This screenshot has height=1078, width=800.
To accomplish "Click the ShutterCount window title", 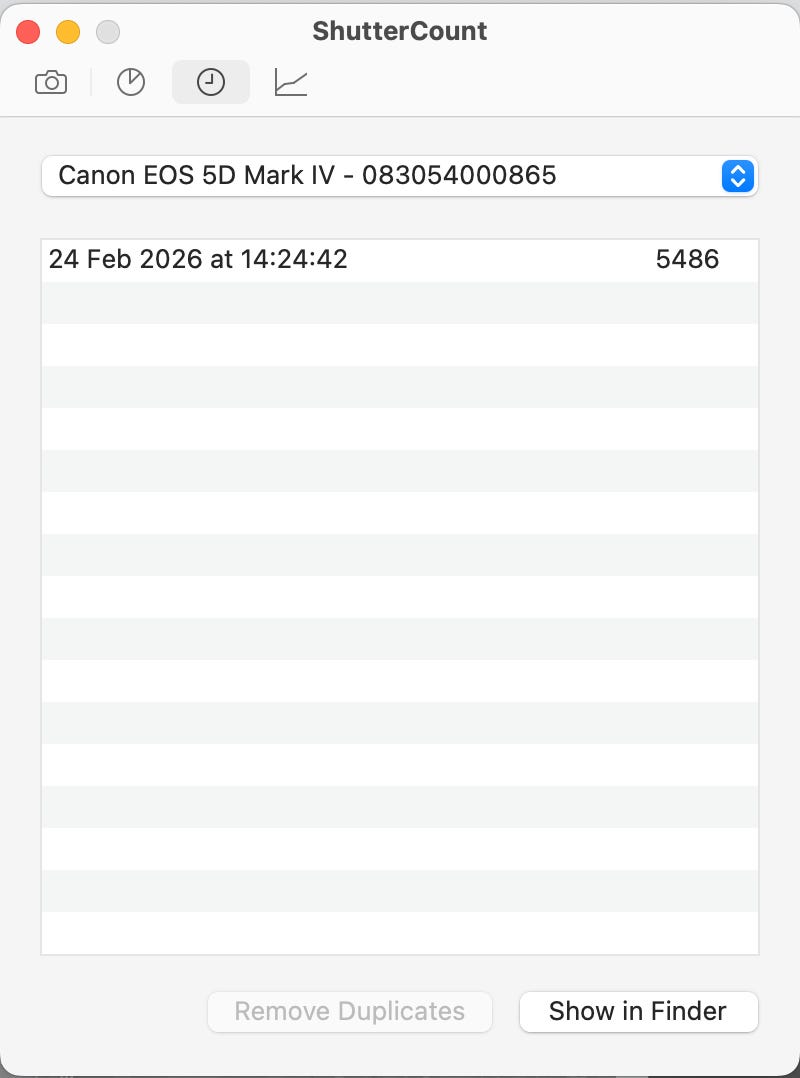I will tap(399, 31).
